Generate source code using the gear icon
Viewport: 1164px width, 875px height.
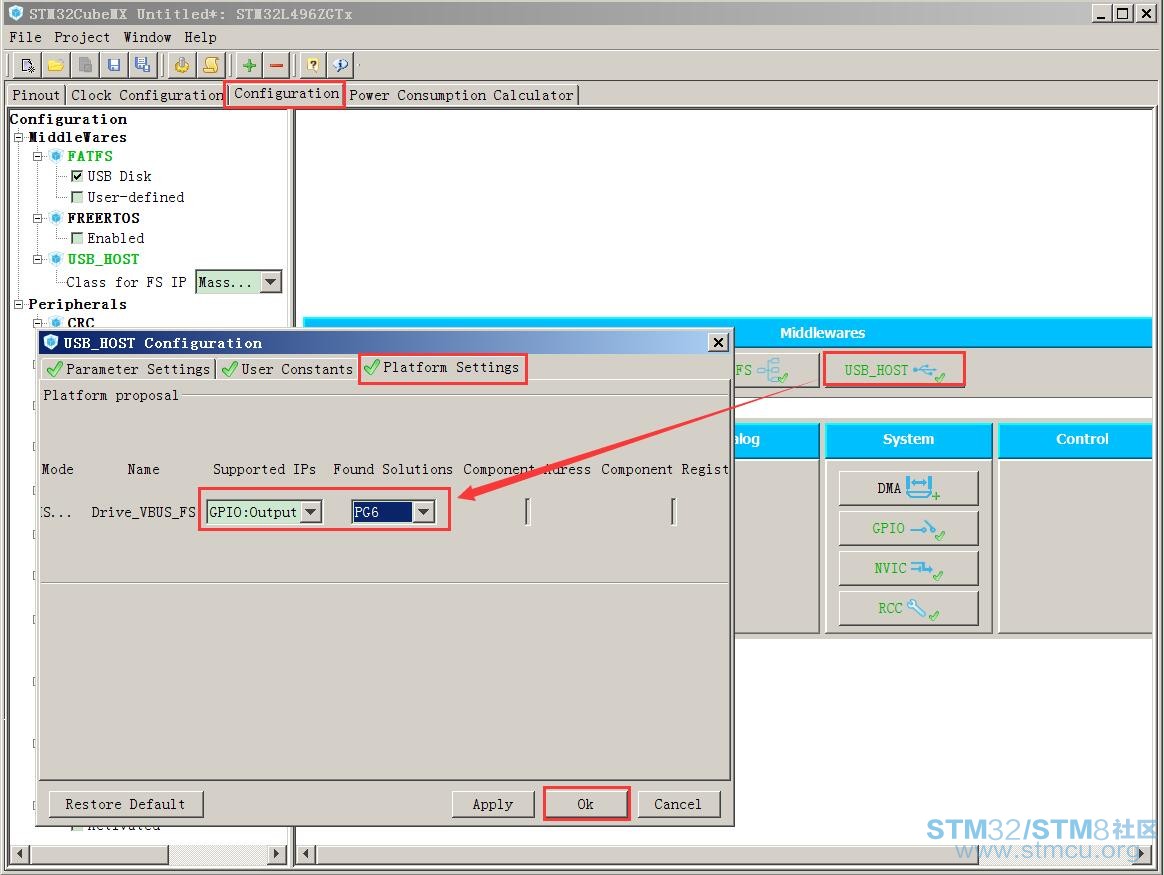(182, 65)
